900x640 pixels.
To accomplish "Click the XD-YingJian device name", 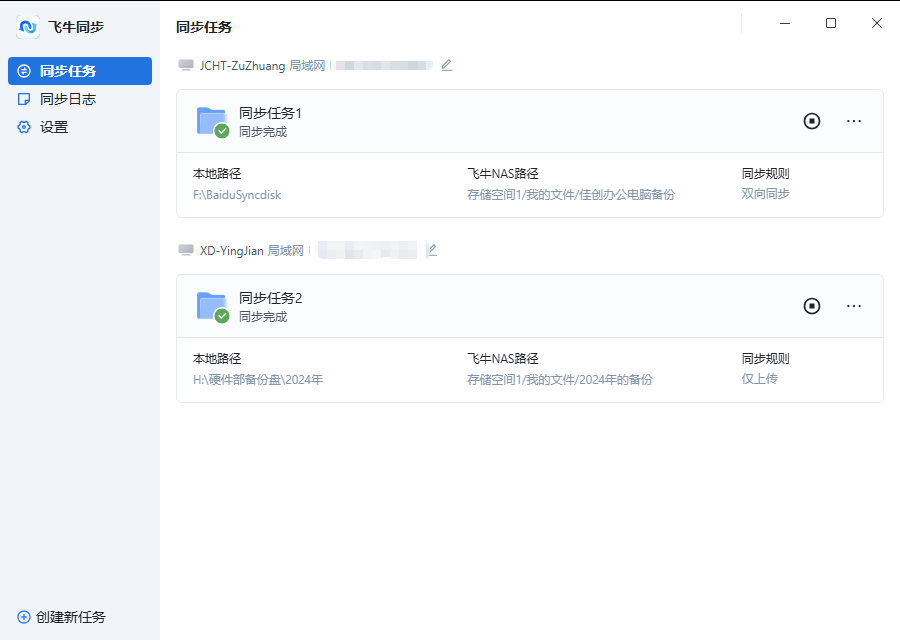I will pos(231,251).
